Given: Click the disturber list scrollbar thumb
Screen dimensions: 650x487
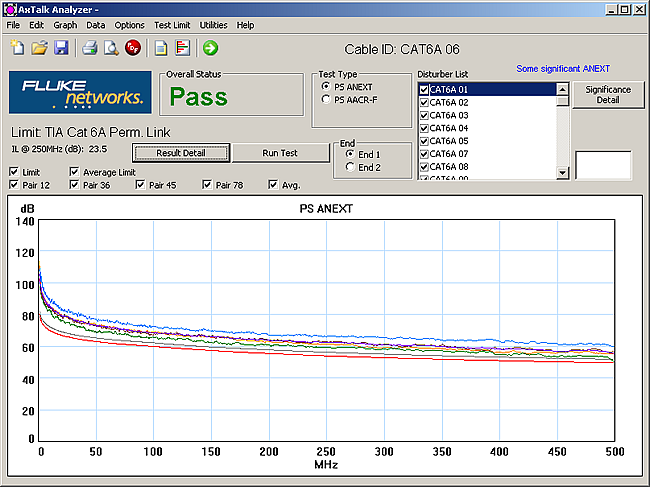Looking at the screenshot, I should tap(562, 100).
